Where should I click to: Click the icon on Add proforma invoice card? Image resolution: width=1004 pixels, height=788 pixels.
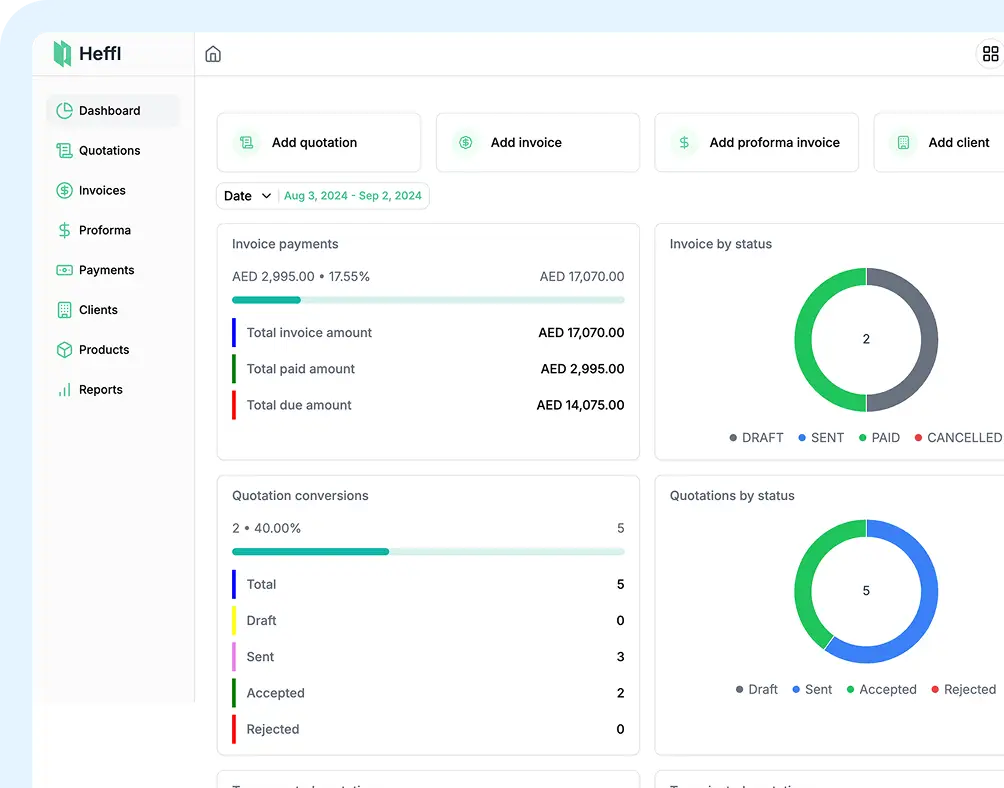coord(684,143)
